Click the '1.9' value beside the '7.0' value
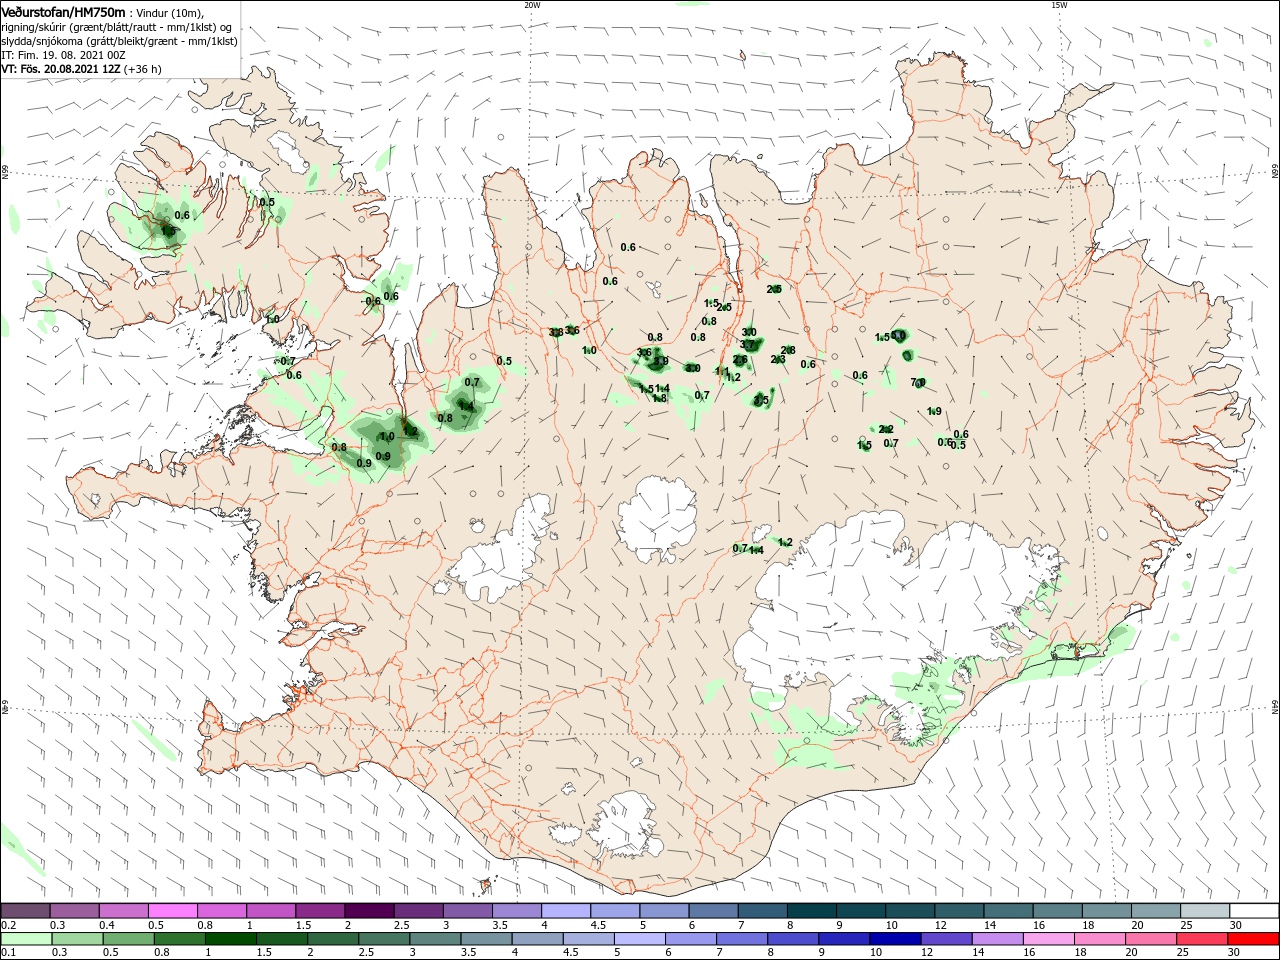This screenshot has width=1280, height=960. pyautogui.click(x=934, y=411)
